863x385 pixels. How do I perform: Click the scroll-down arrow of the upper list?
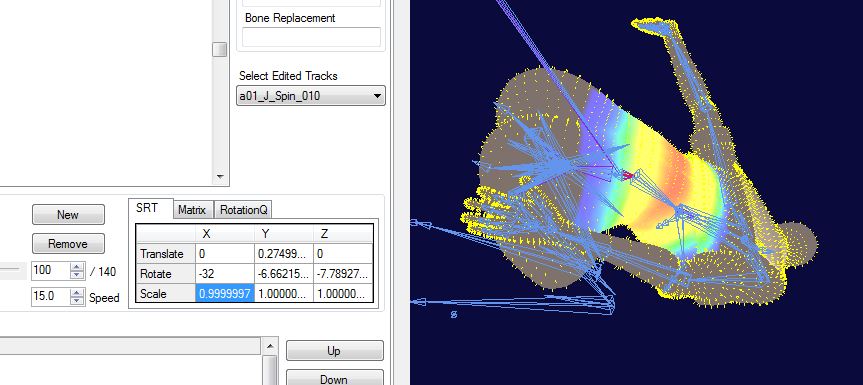[x=220, y=177]
